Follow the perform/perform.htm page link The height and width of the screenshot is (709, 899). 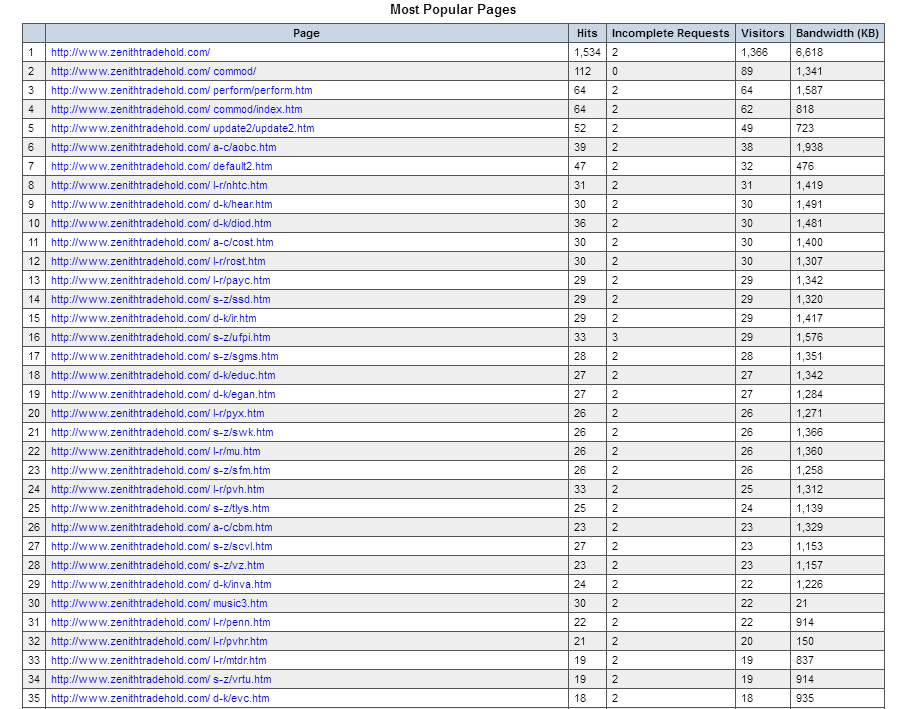coord(182,90)
